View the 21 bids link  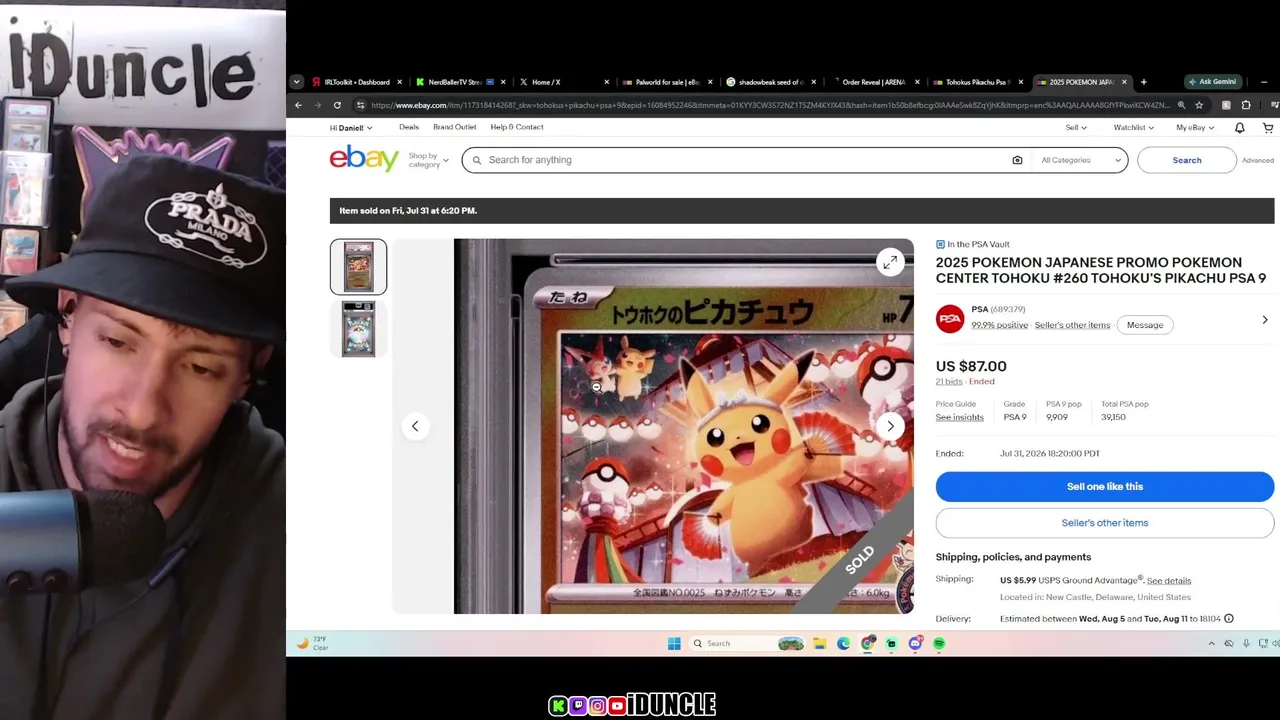click(949, 381)
